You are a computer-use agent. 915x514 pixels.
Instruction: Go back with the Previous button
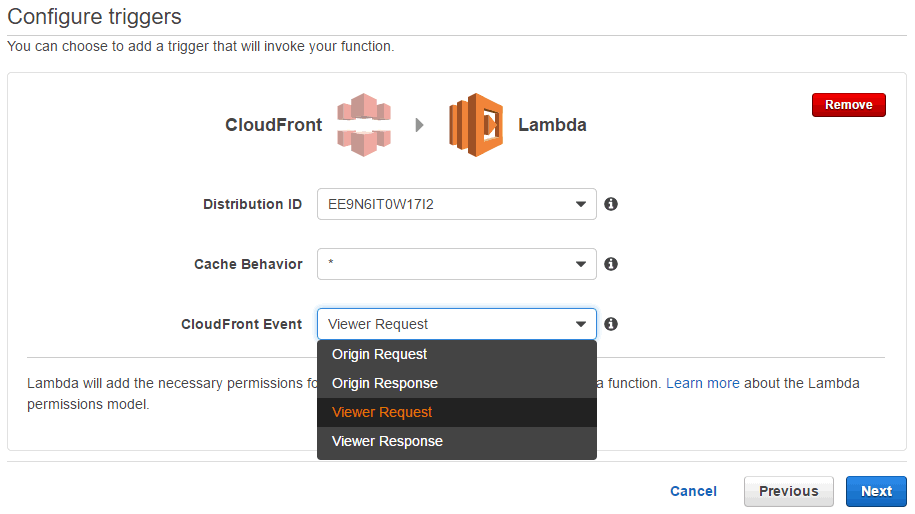point(788,491)
